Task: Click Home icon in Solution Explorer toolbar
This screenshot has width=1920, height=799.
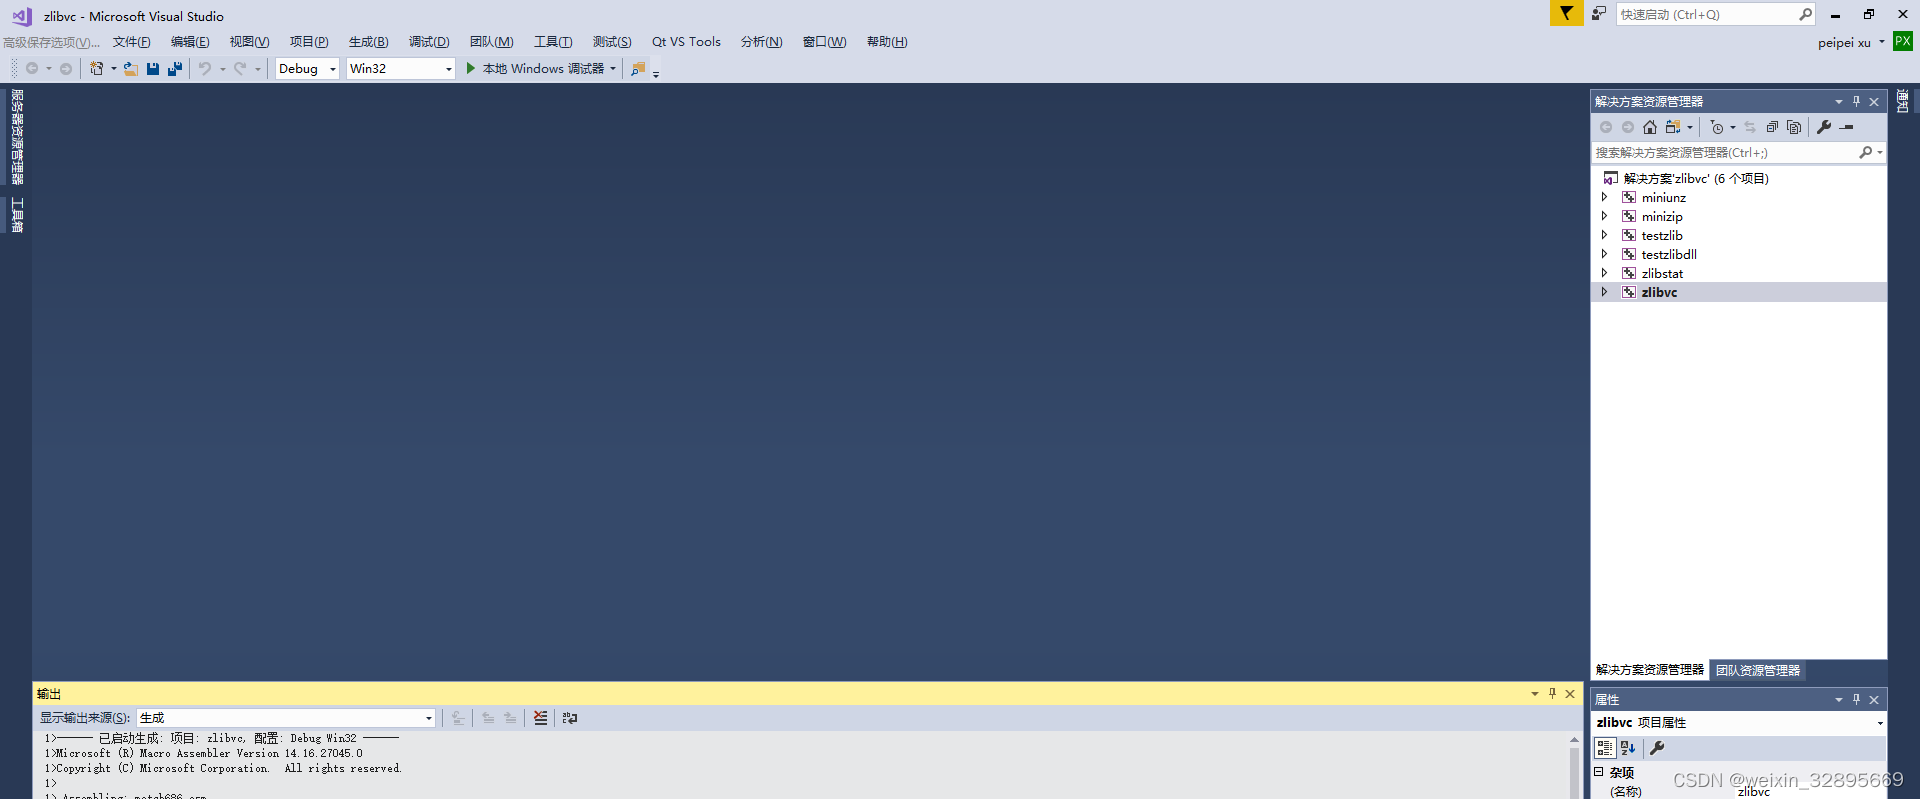Action: [1650, 127]
